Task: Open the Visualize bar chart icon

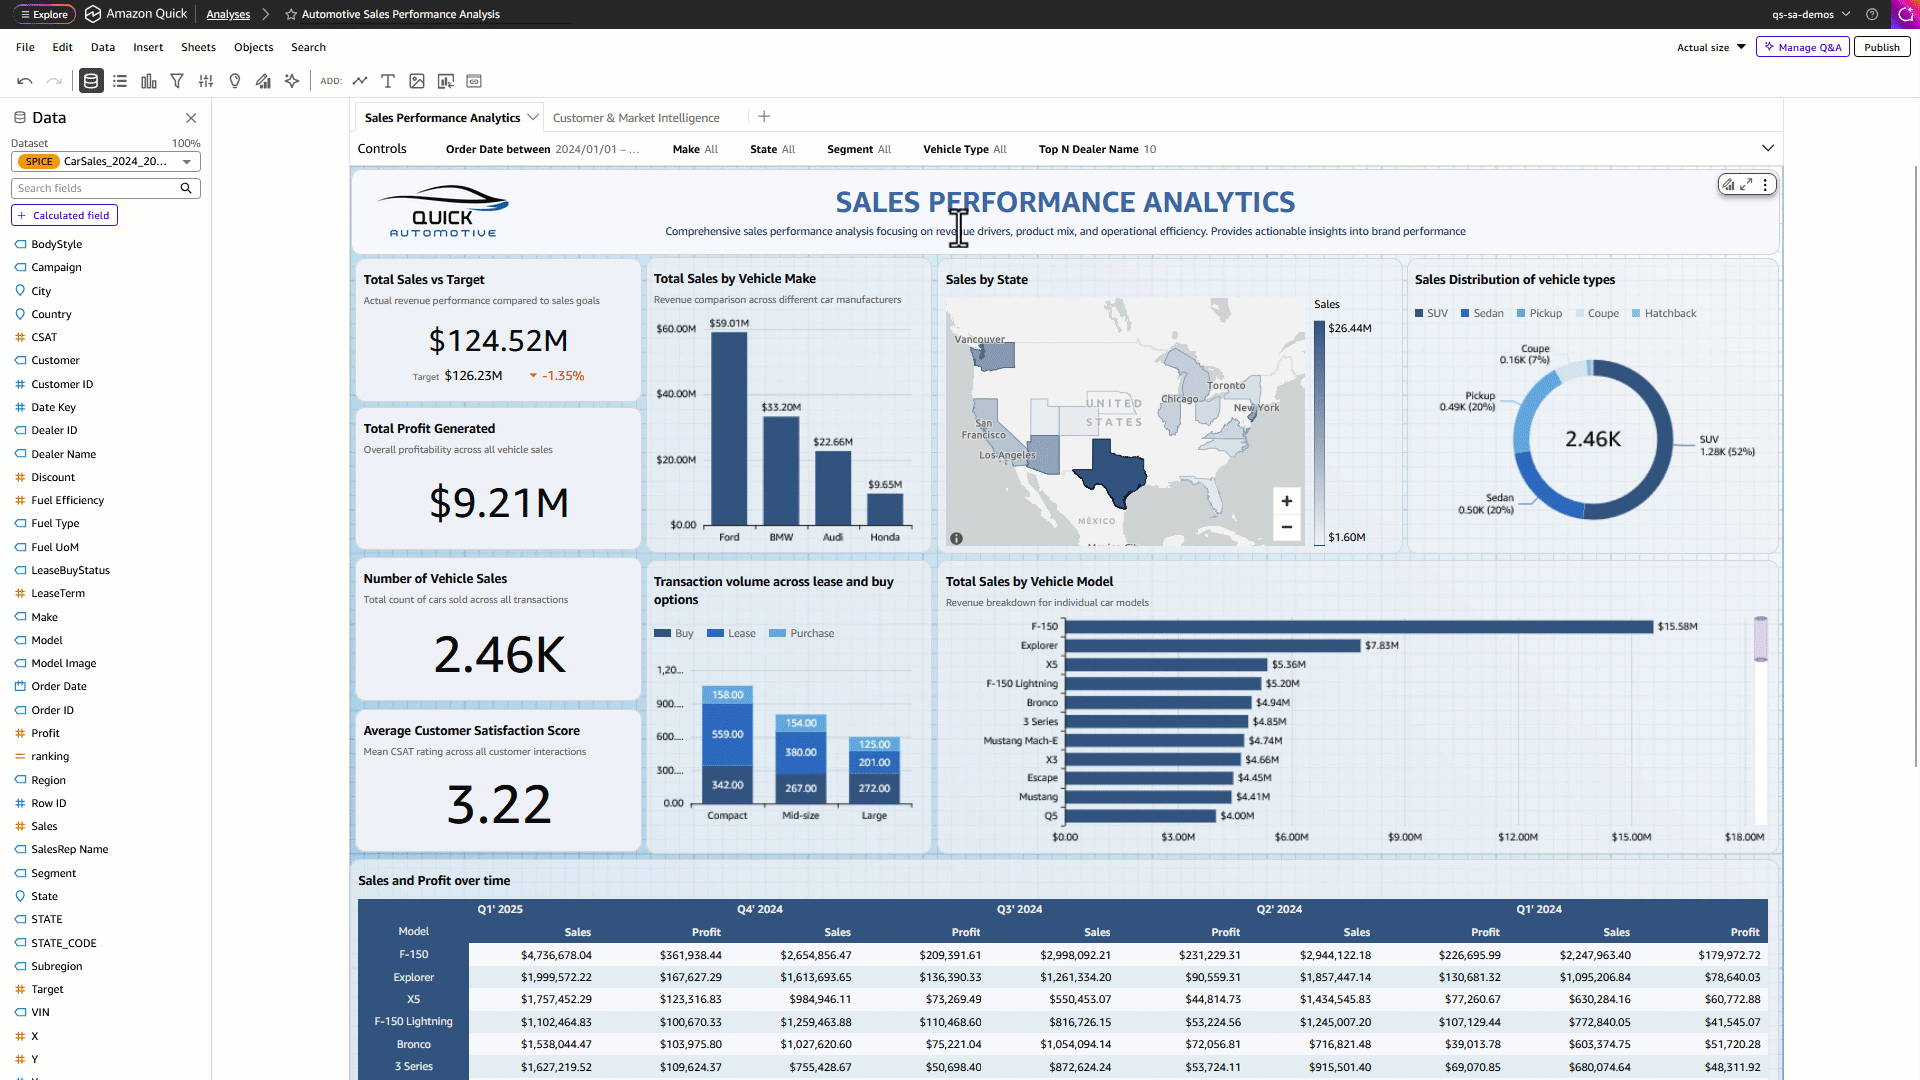Action: pos(149,81)
